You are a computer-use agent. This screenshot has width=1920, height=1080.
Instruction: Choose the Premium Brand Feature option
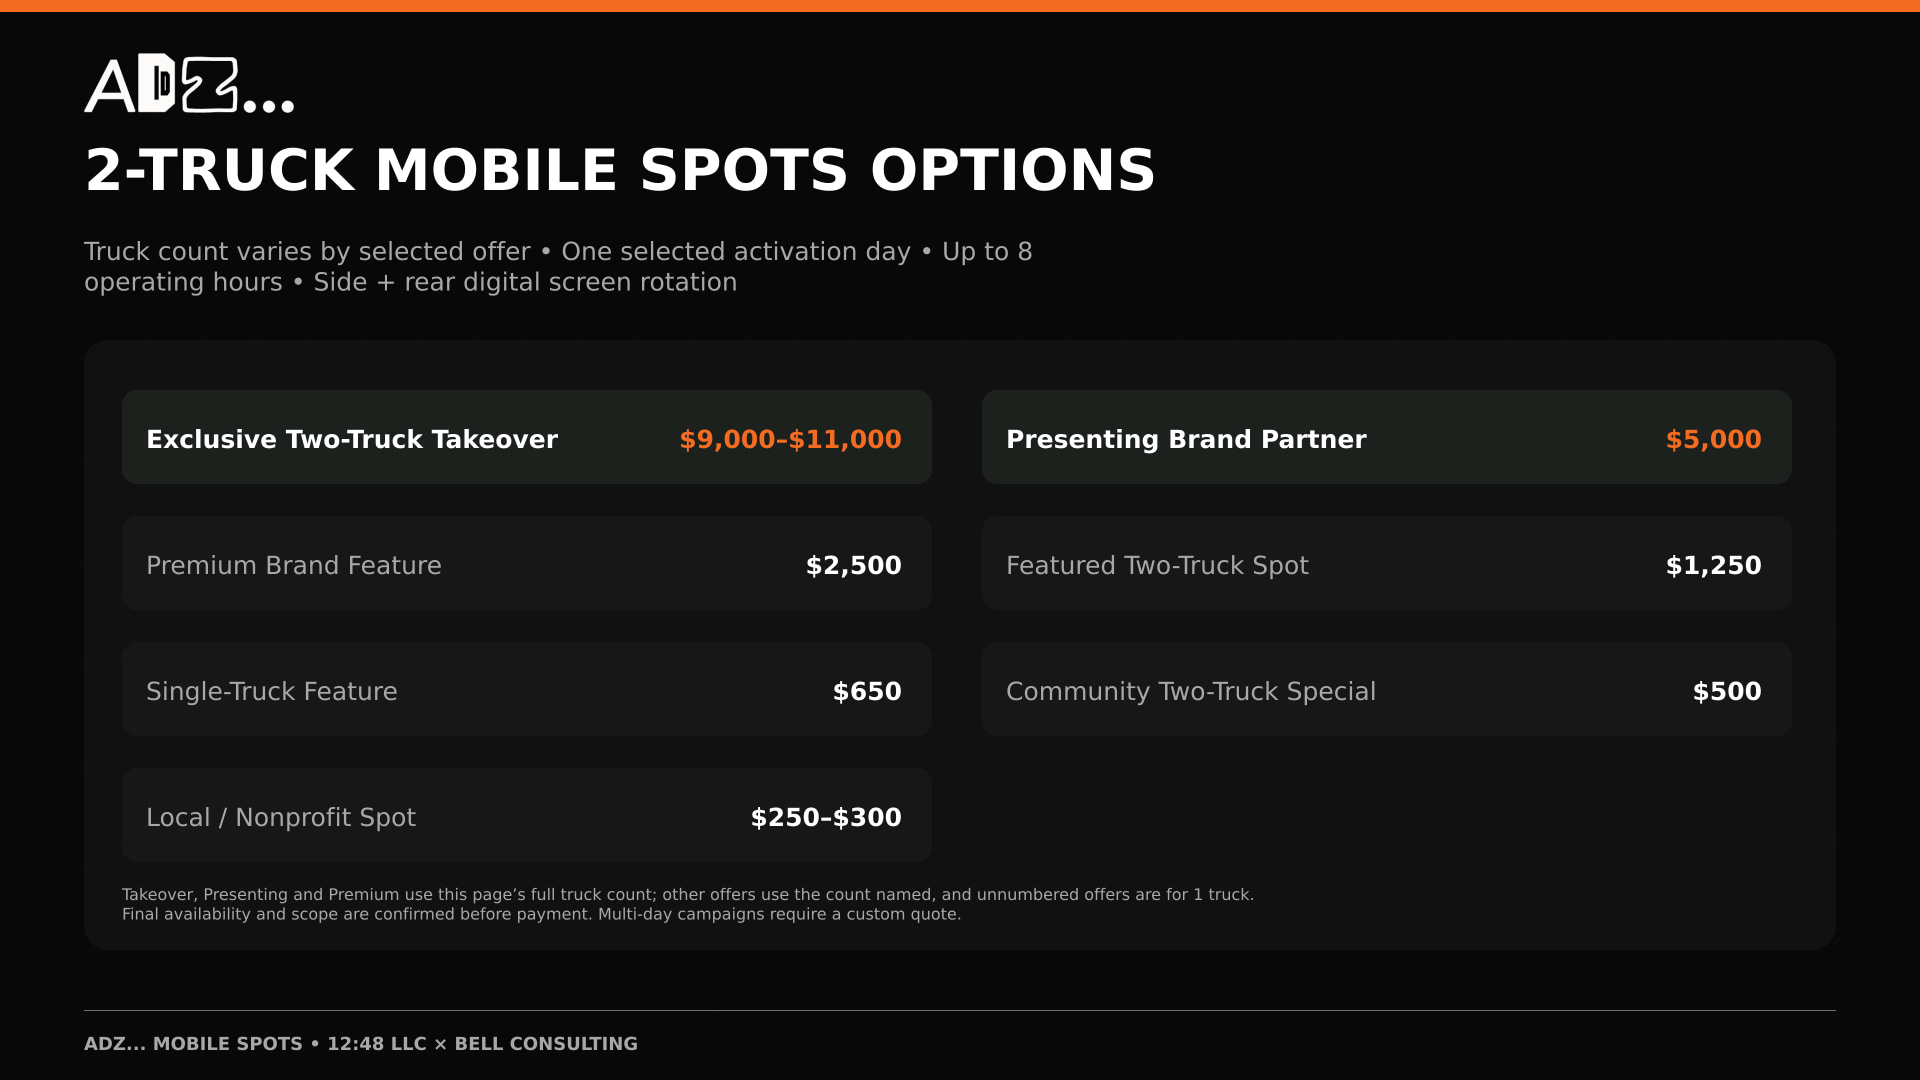click(527, 563)
